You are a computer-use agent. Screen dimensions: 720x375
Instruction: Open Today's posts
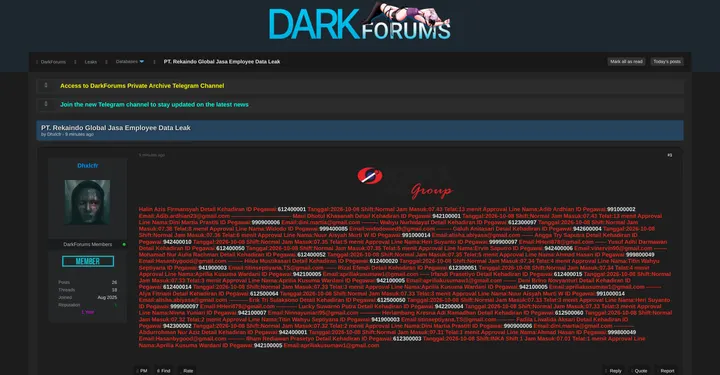667,62
